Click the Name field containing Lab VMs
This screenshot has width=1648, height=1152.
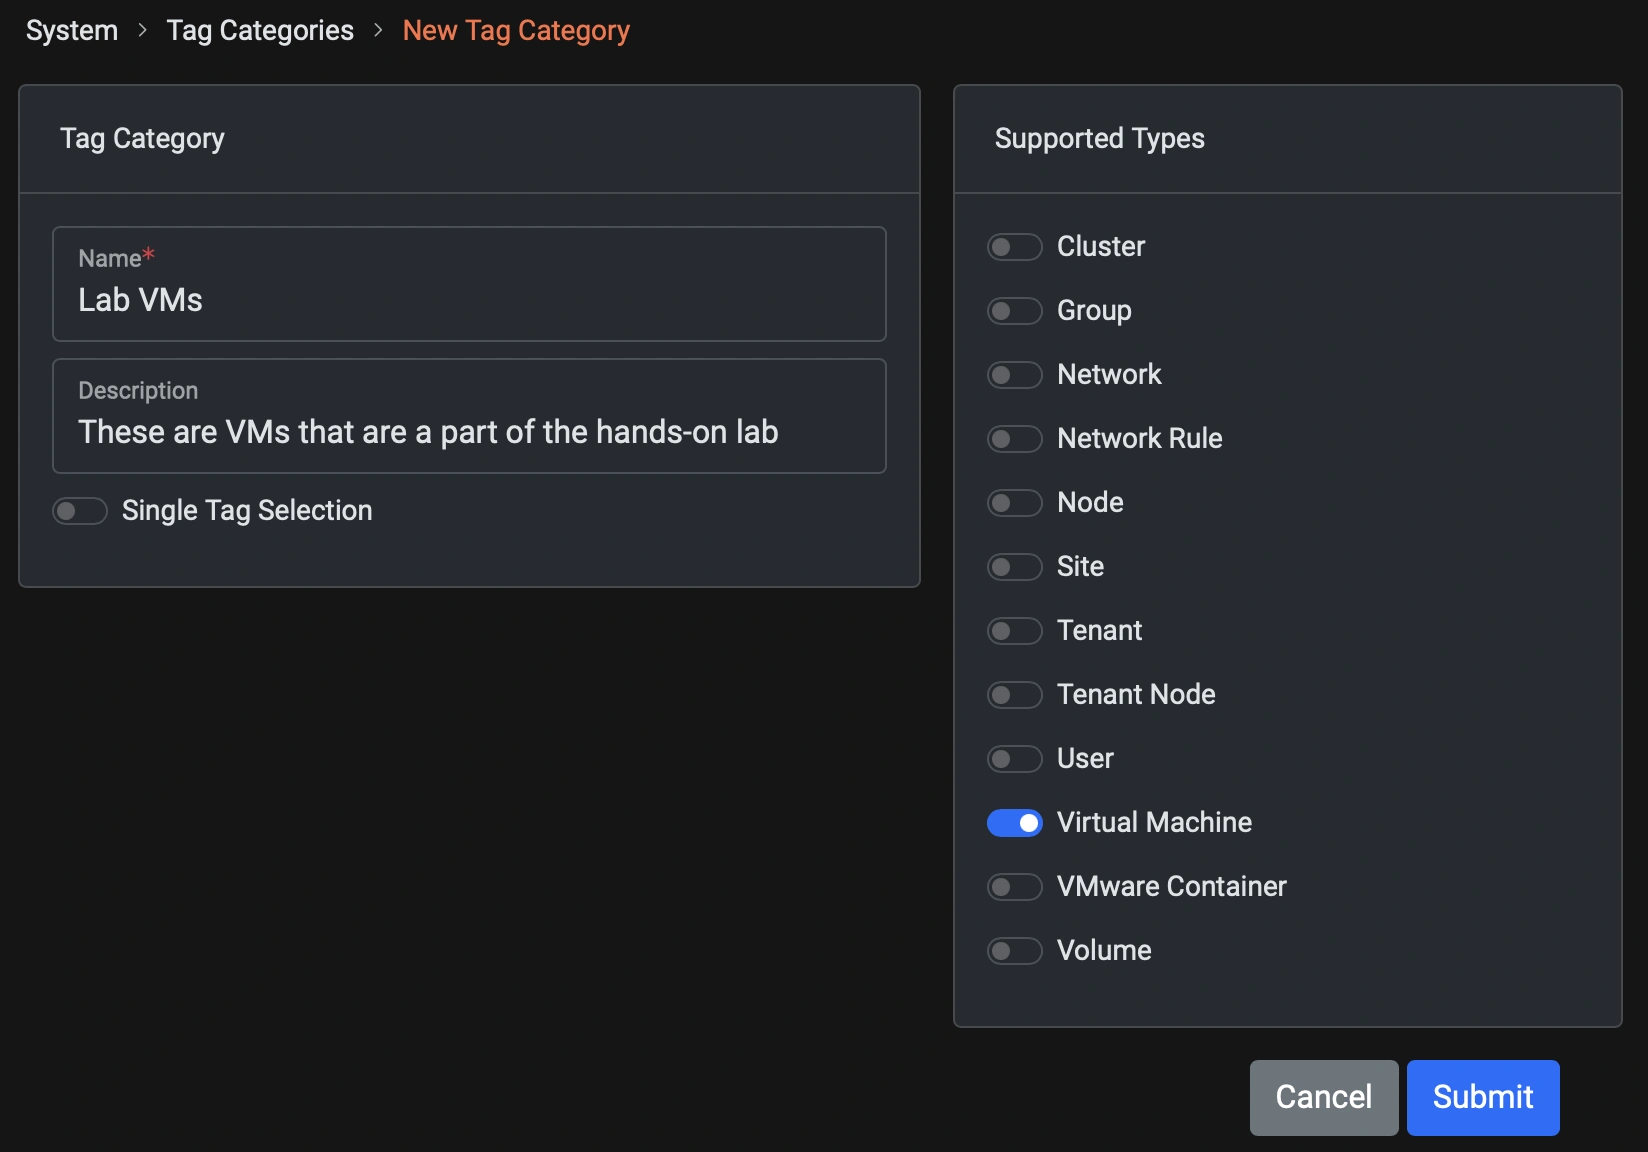click(468, 299)
